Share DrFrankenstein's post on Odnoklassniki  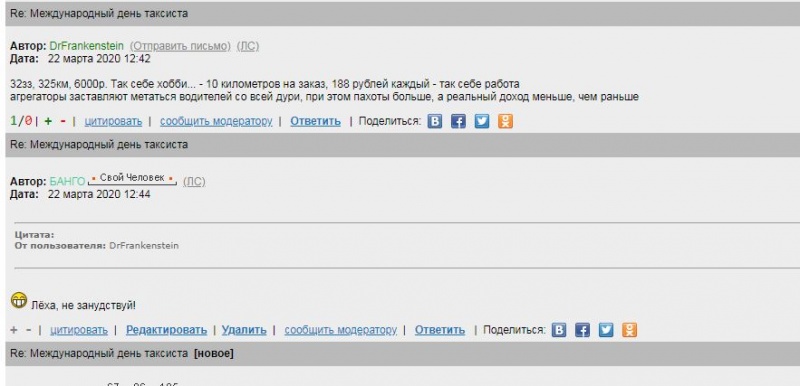click(505, 121)
